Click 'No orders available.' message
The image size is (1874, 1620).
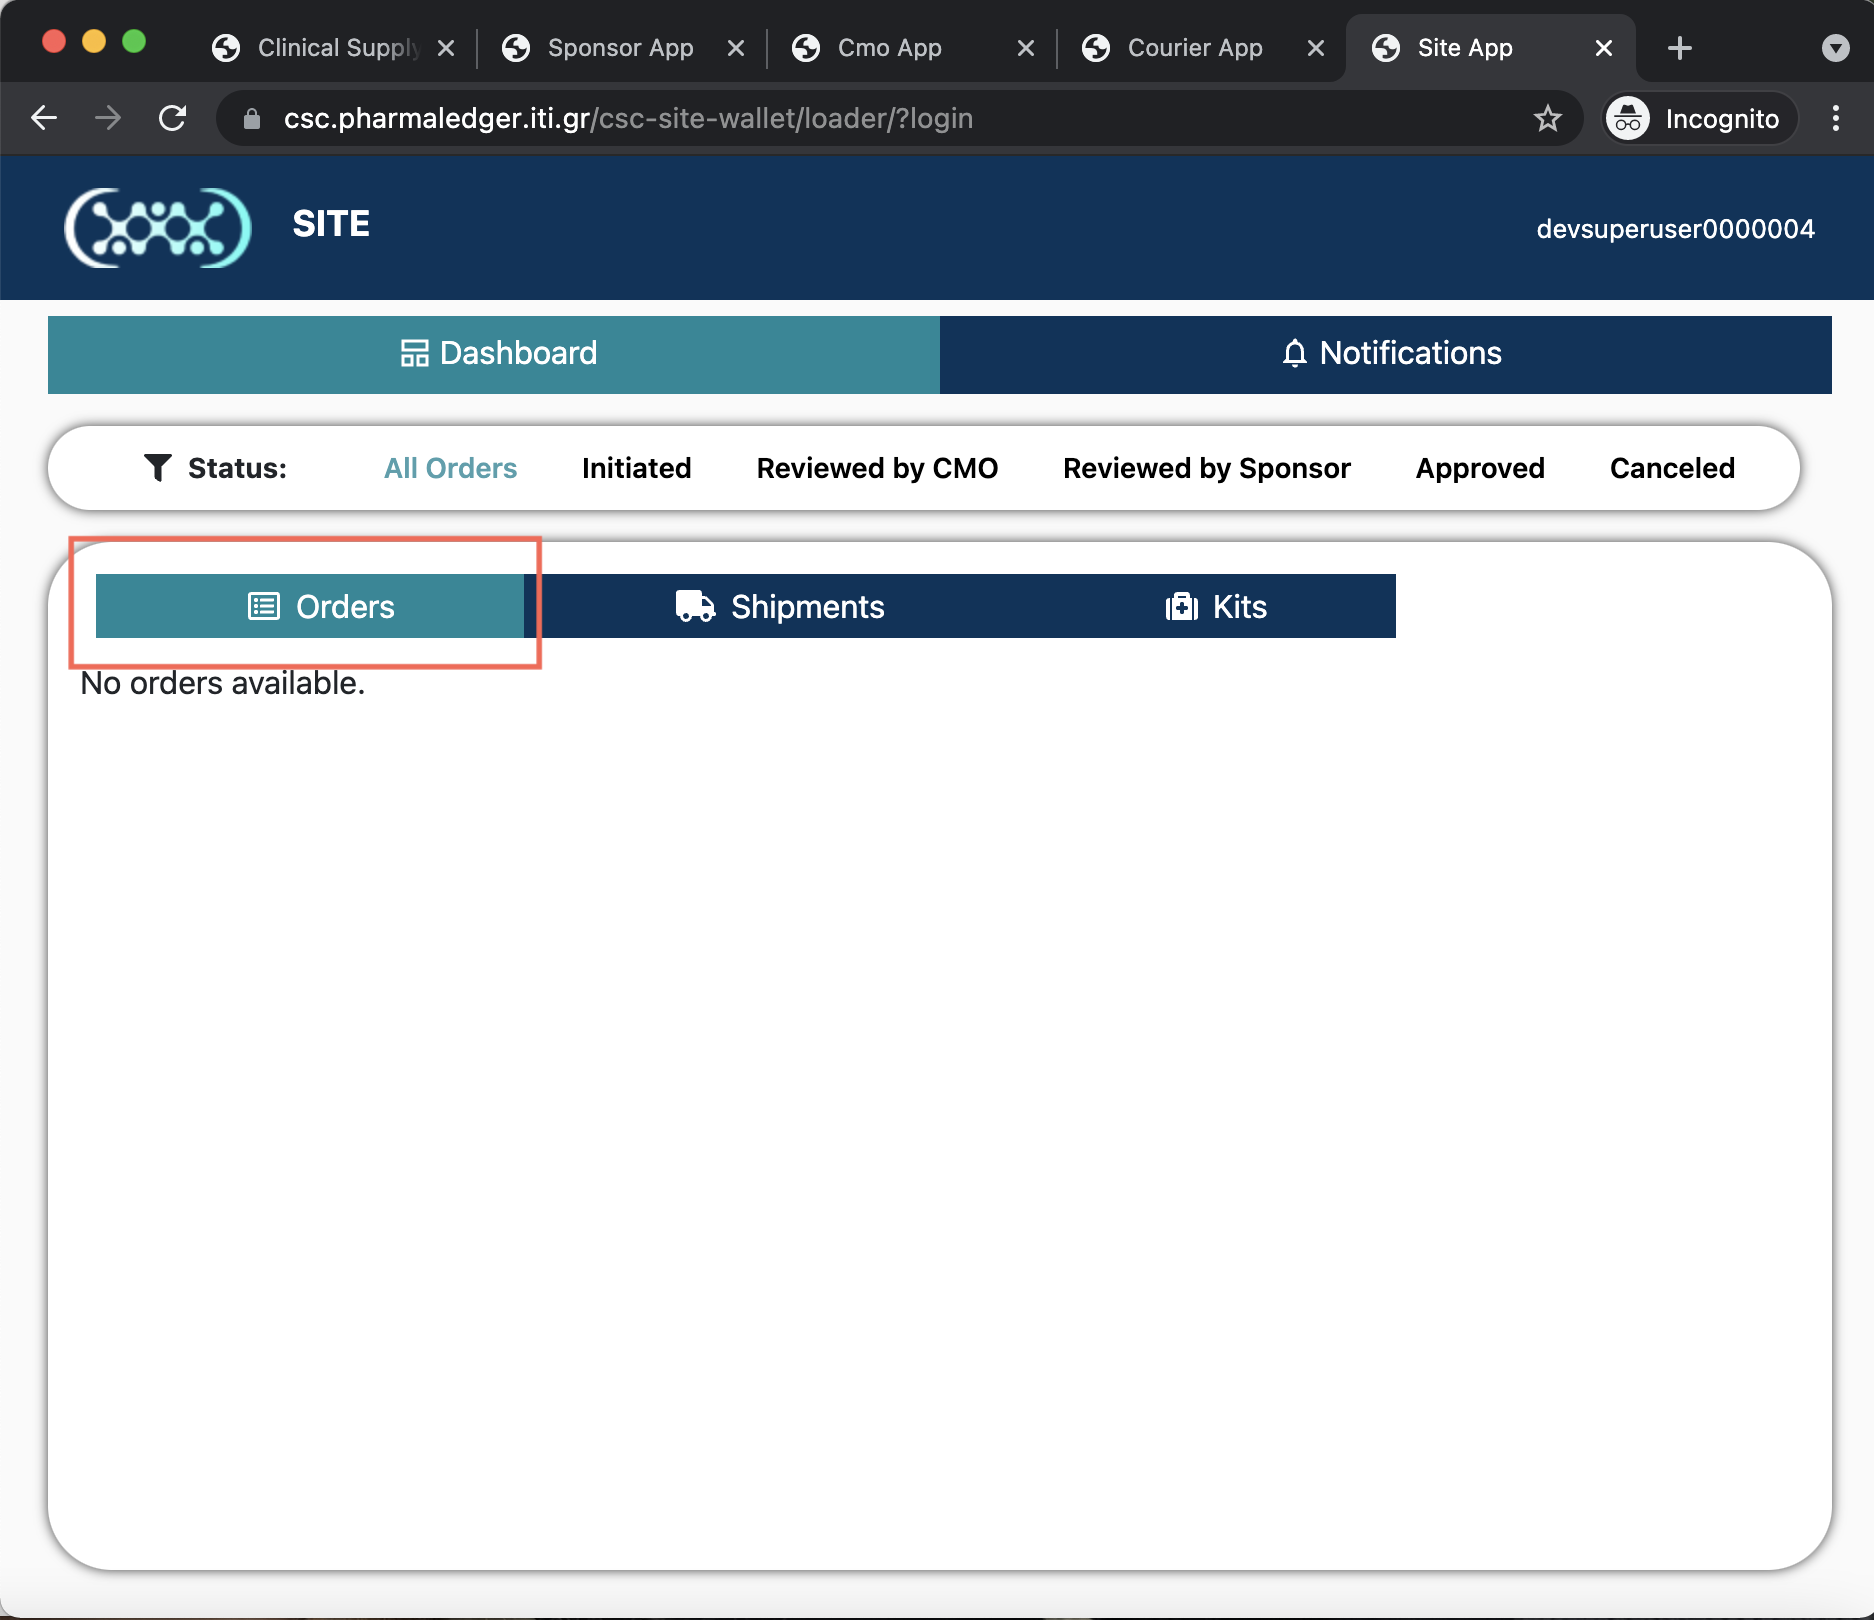[222, 683]
